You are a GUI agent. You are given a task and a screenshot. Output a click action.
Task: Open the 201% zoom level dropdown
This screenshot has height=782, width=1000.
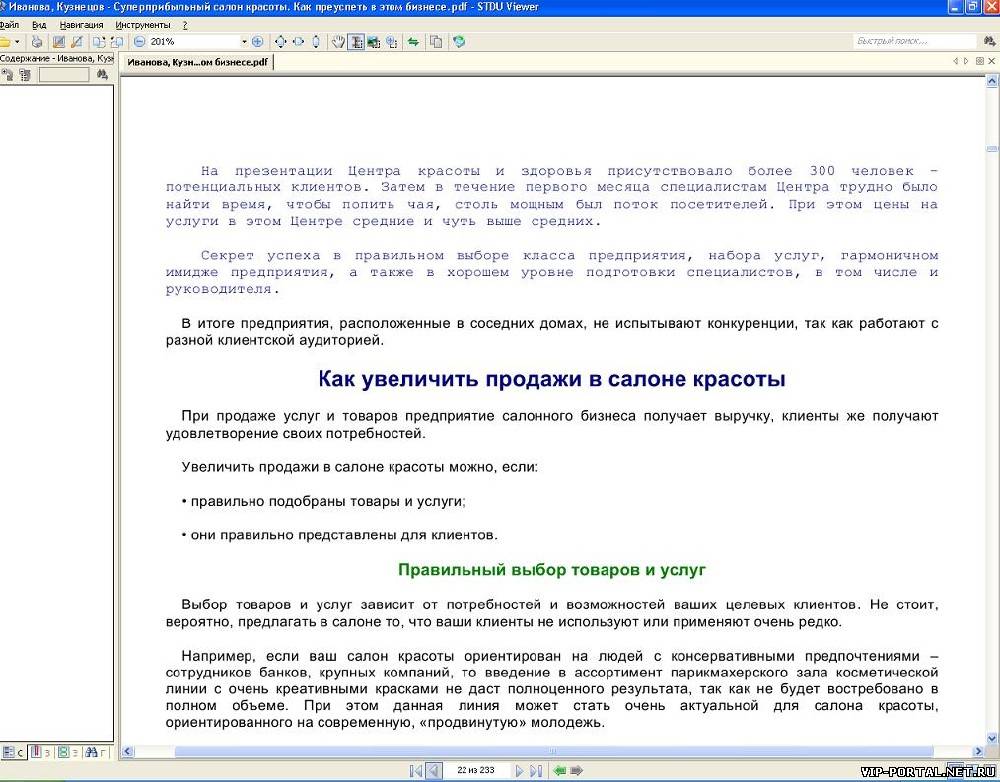tap(244, 41)
